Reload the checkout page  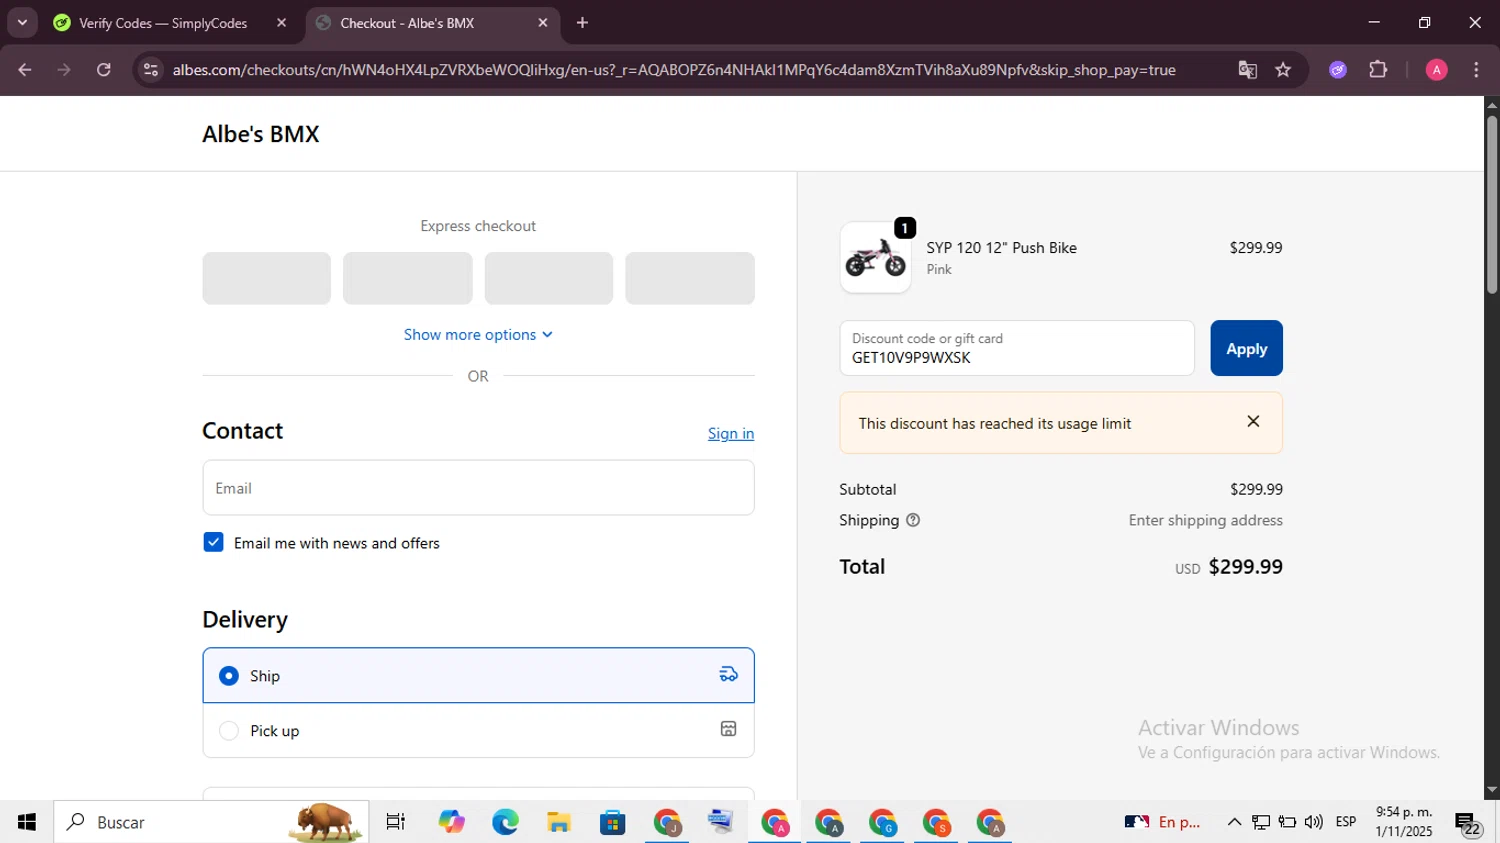coord(104,70)
